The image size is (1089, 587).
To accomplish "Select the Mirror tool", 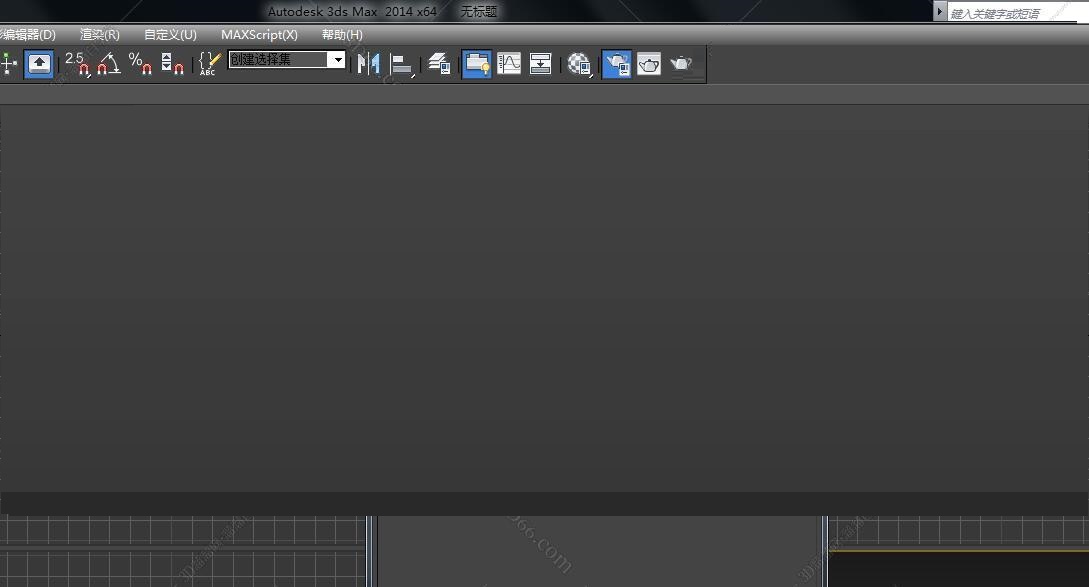I will (x=368, y=64).
